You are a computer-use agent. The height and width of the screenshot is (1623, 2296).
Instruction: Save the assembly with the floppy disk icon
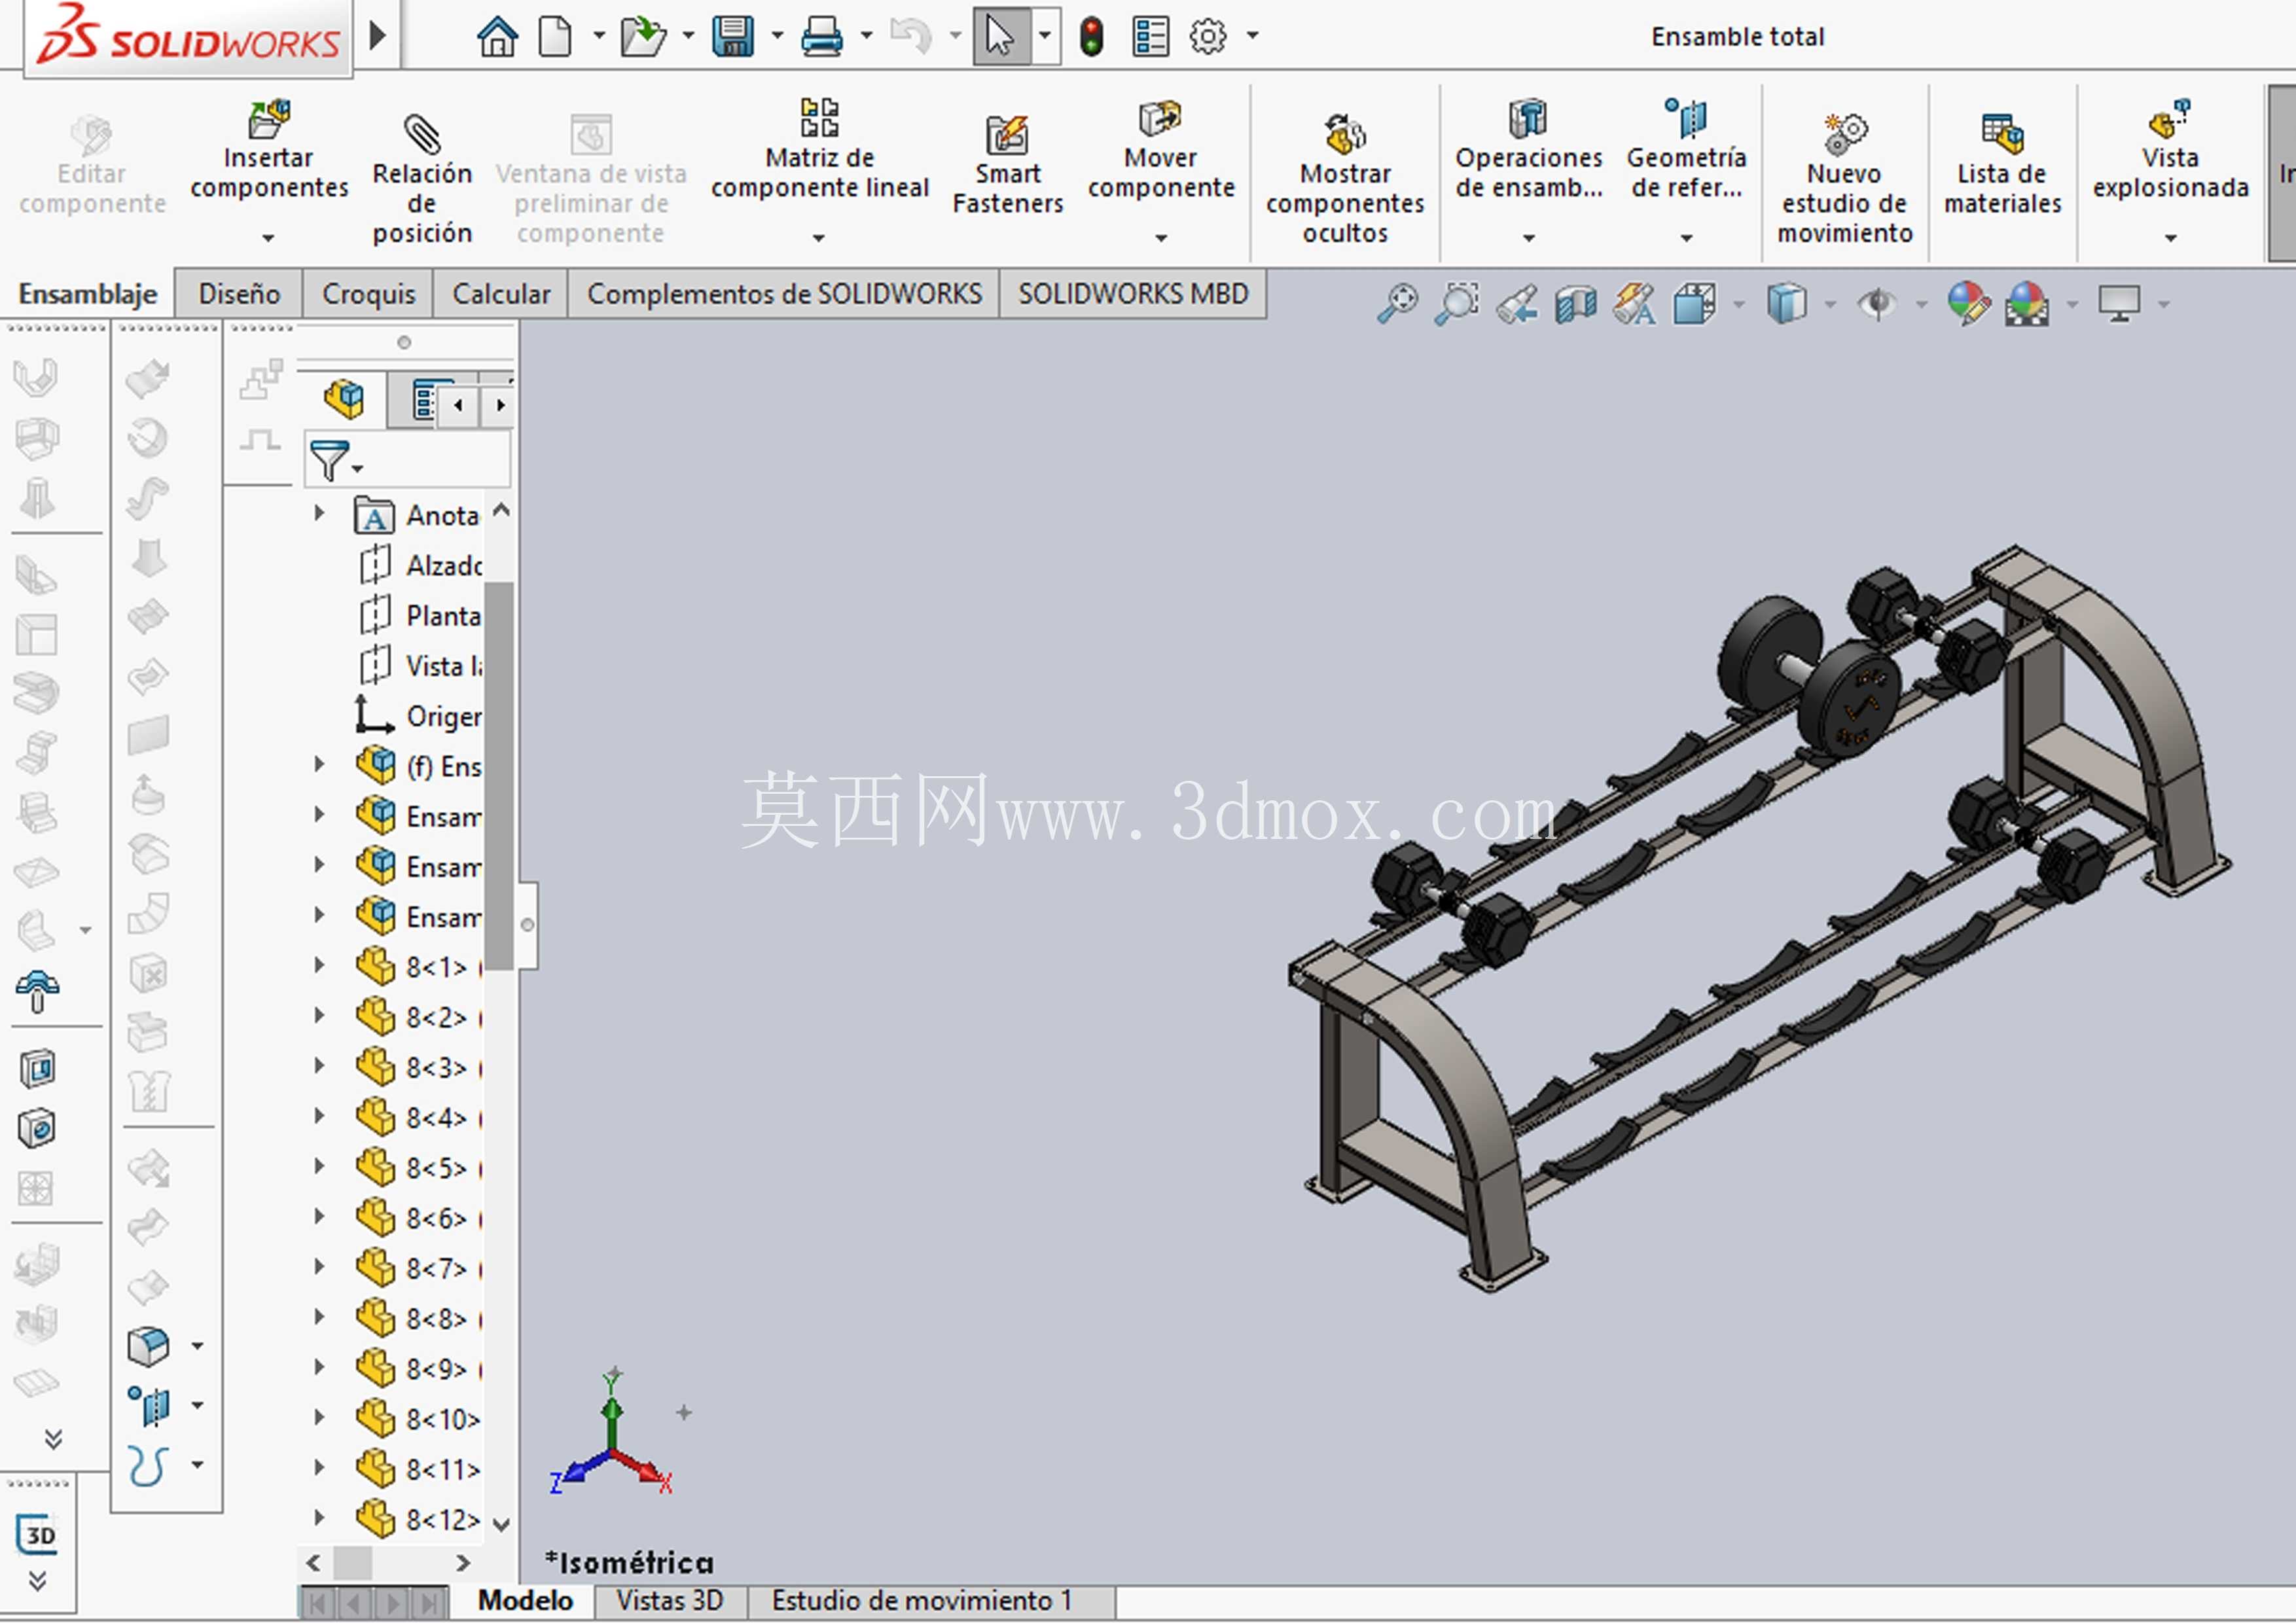733,37
